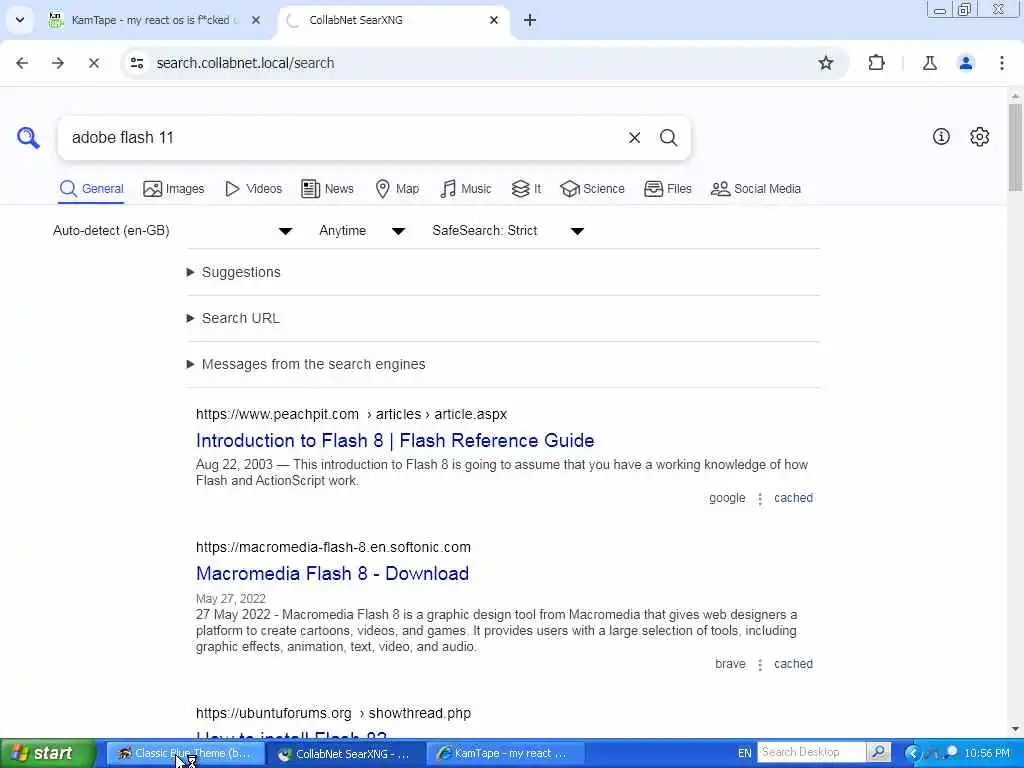Select the News search category
Screen dimensions: 1024x768
click(x=327, y=189)
